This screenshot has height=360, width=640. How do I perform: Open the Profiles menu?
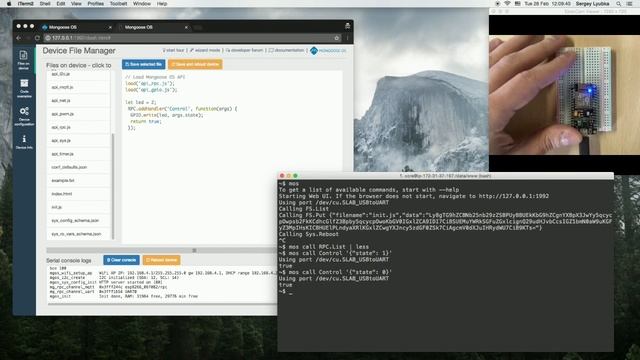[96, 4]
